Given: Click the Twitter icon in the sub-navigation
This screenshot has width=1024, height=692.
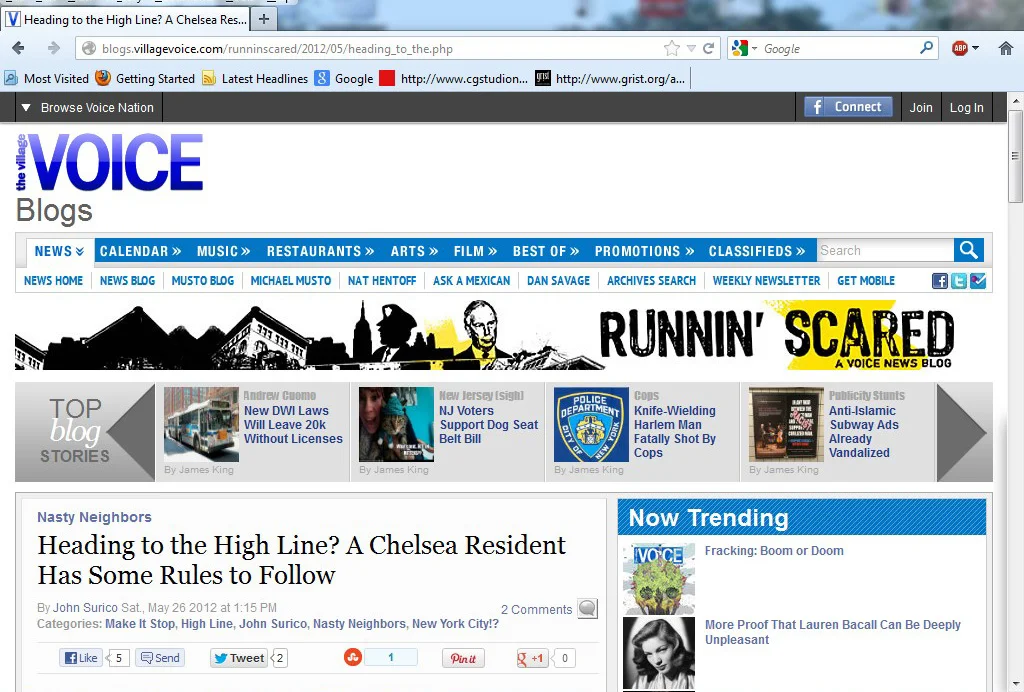Looking at the screenshot, I should coord(959,281).
